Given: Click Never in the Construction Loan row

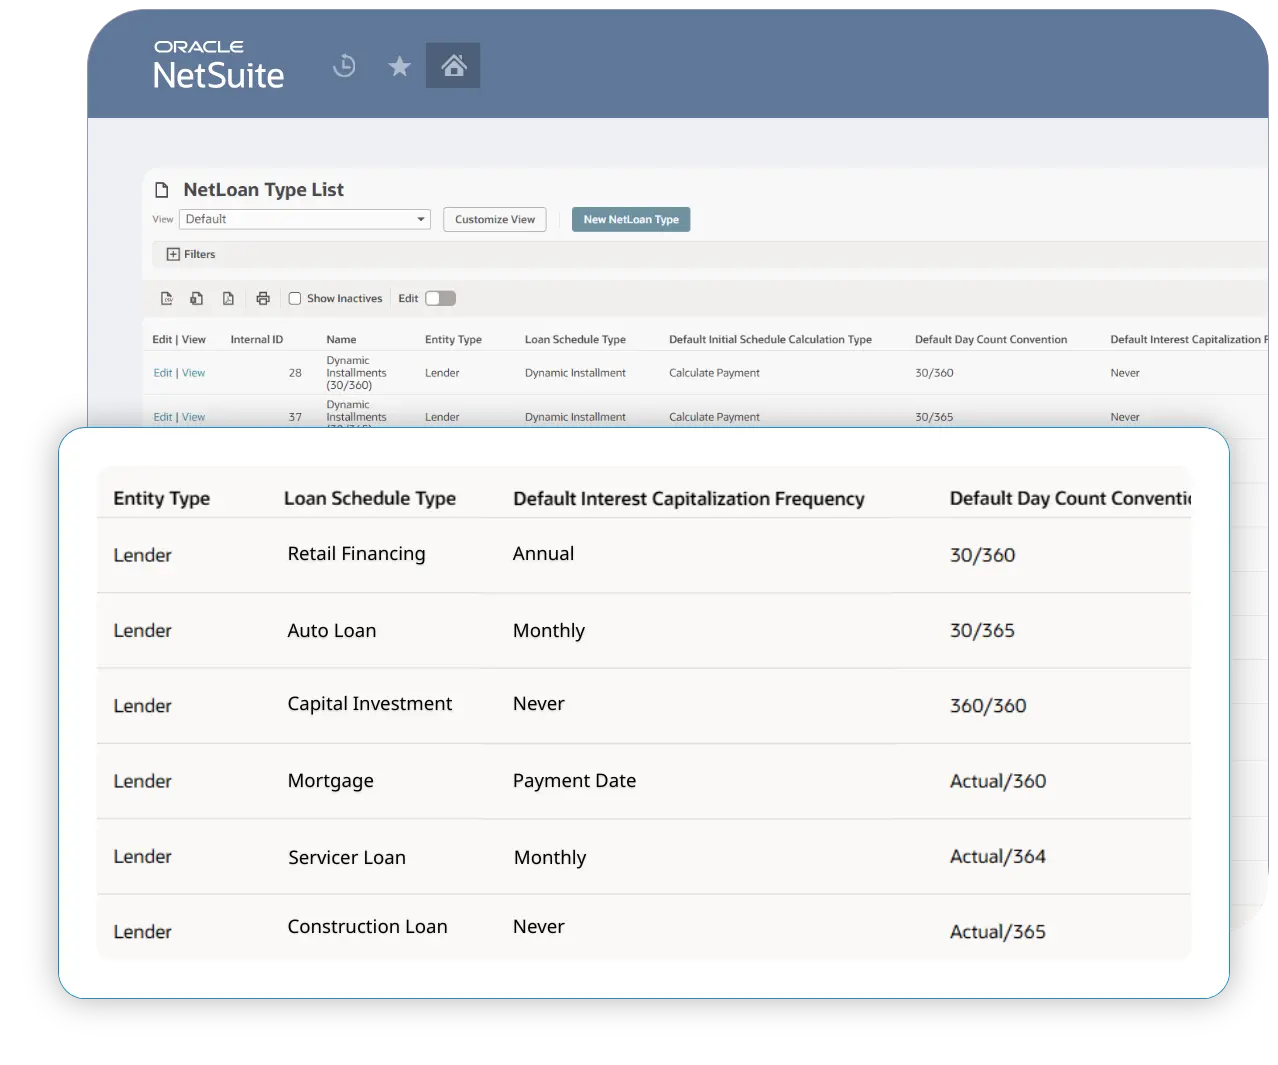Looking at the screenshot, I should (539, 927).
